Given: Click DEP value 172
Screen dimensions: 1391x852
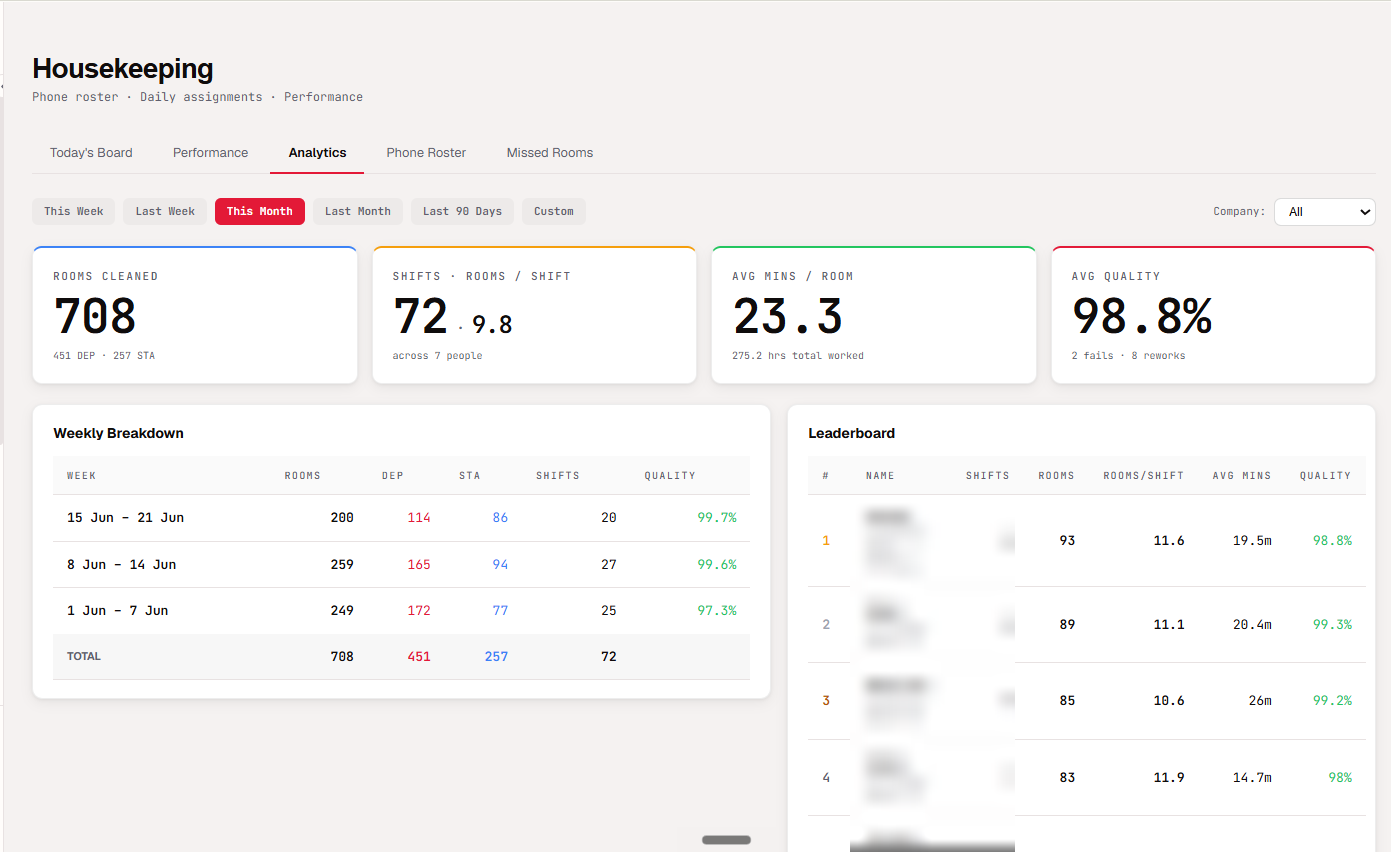Looking at the screenshot, I should [x=419, y=610].
